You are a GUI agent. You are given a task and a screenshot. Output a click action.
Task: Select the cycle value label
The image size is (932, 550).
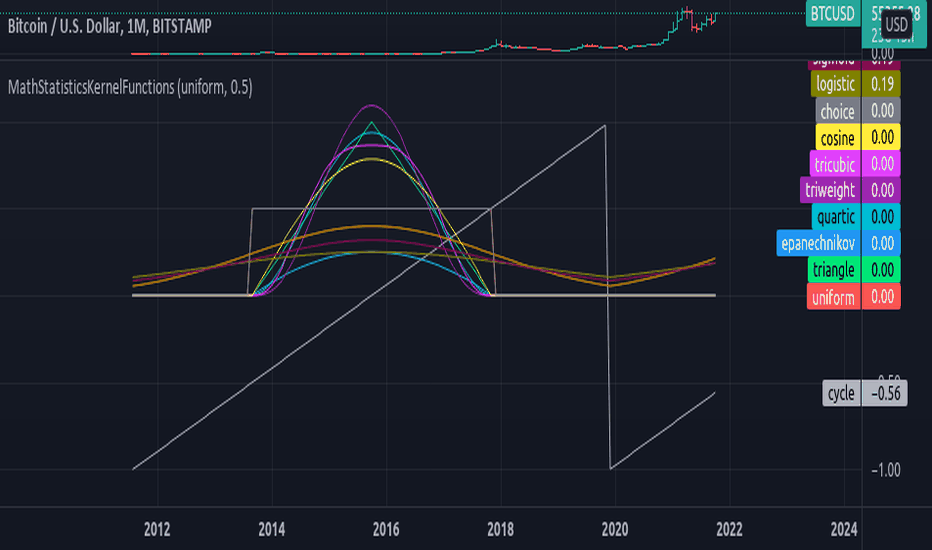point(840,393)
